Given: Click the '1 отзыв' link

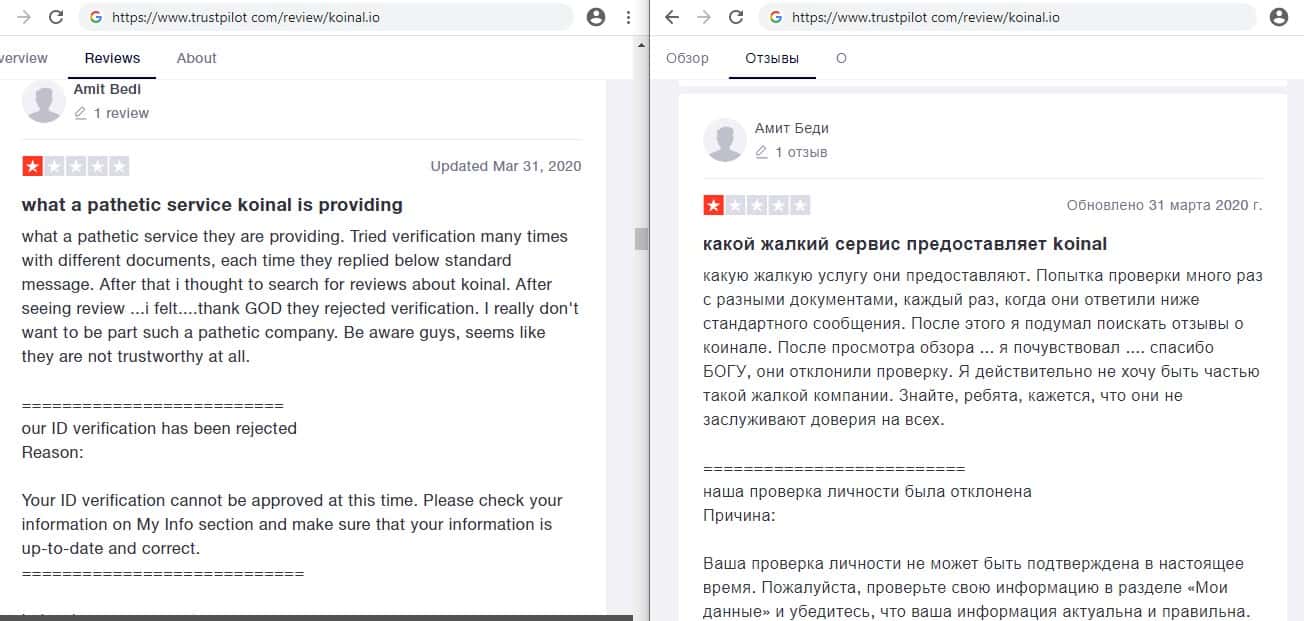Looking at the screenshot, I should pos(800,152).
